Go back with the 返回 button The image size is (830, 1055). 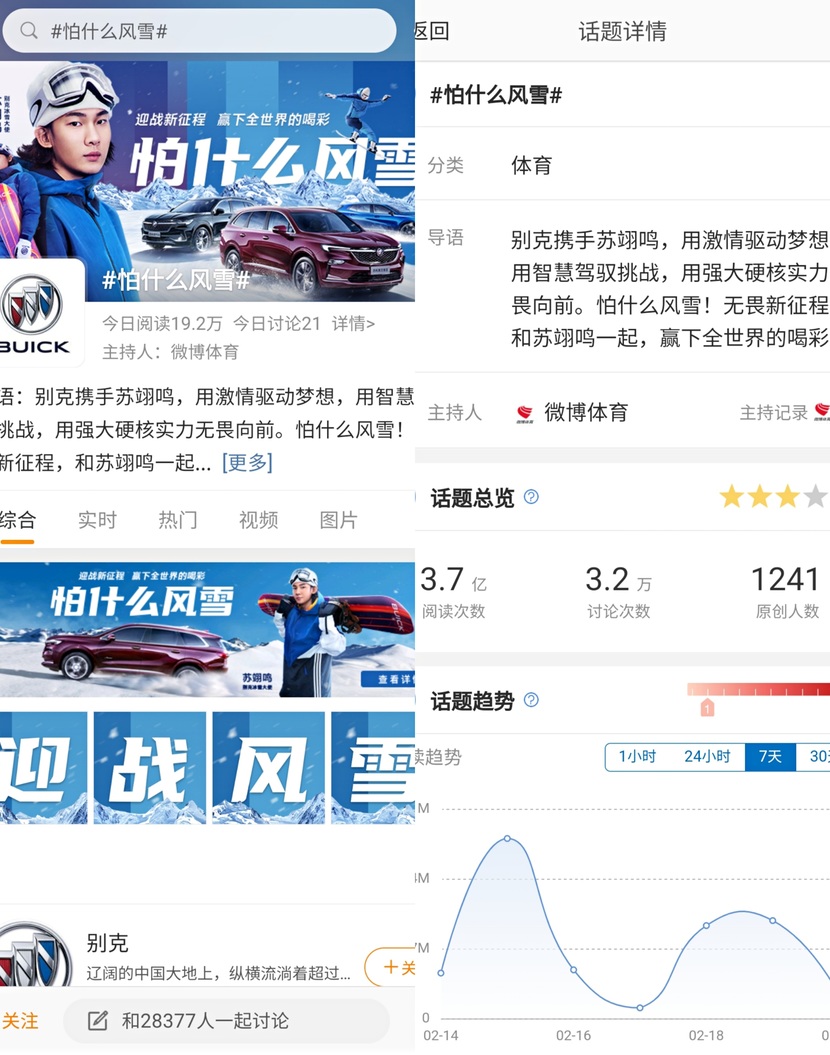[x=432, y=31]
